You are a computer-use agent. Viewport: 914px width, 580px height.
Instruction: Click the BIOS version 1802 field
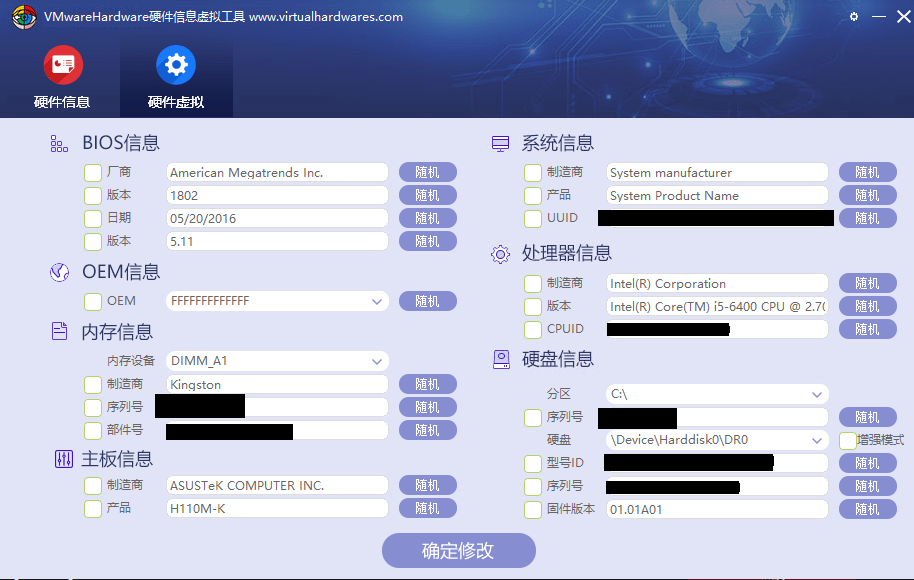[277, 195]
